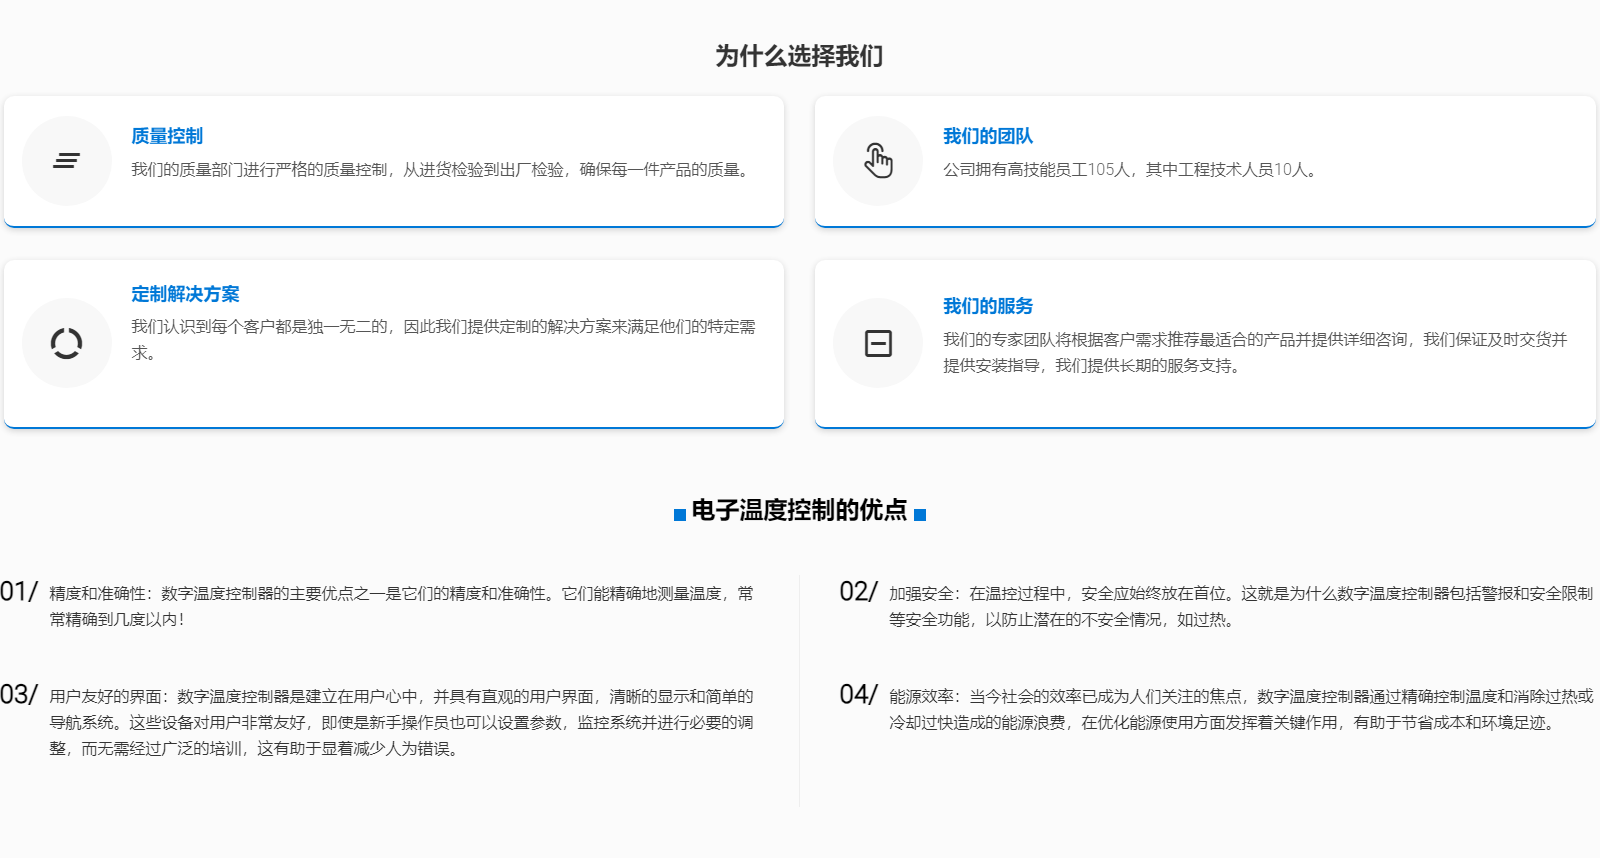Select the 定制解决方案 title
Viewport: 1600px width, 858px height.
click(185, 294)
